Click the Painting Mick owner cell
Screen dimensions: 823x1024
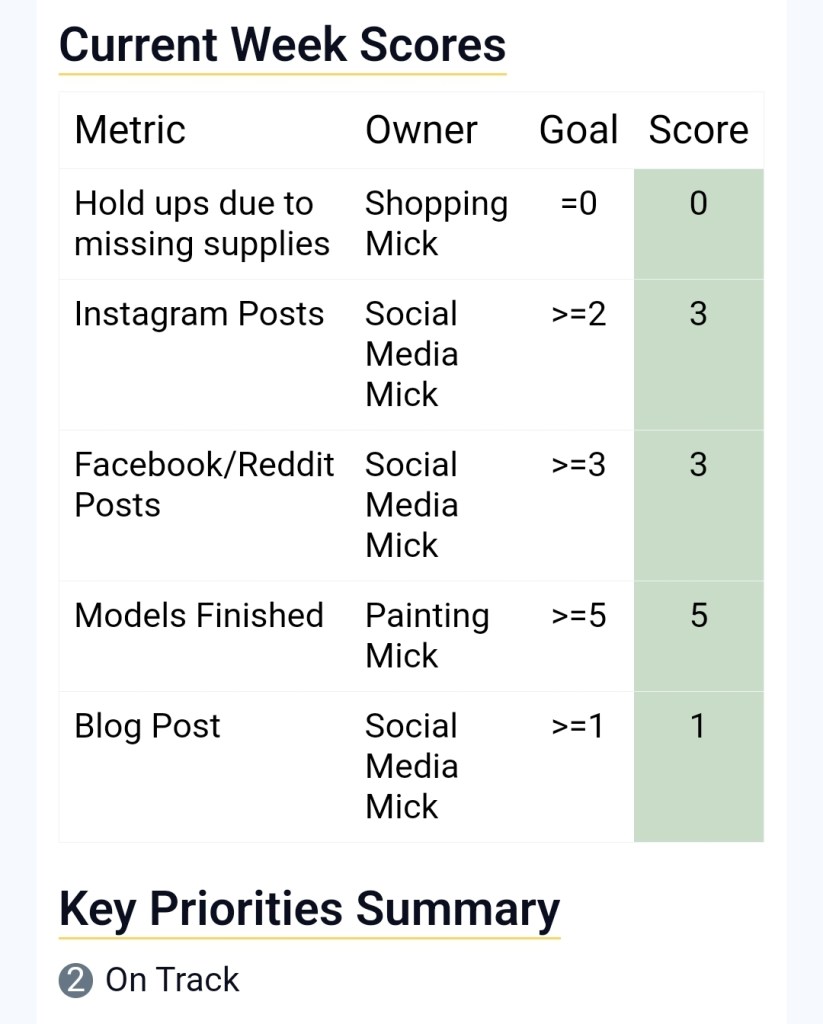coord(427,635)
